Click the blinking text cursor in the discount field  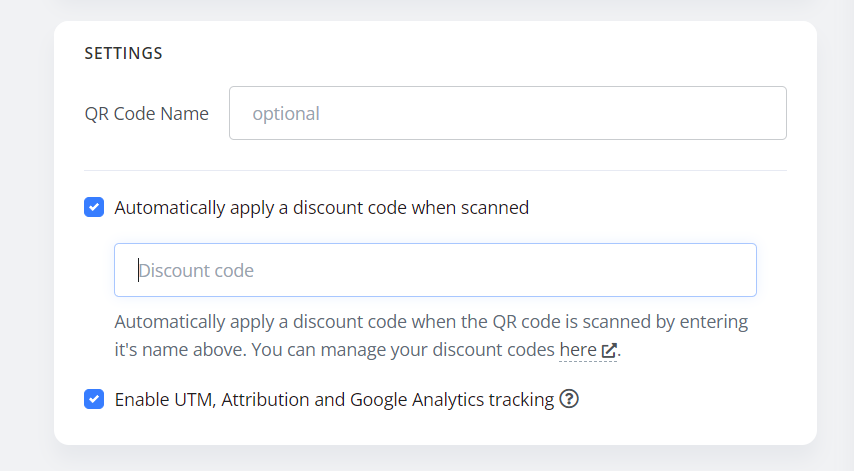click(138, 270)
